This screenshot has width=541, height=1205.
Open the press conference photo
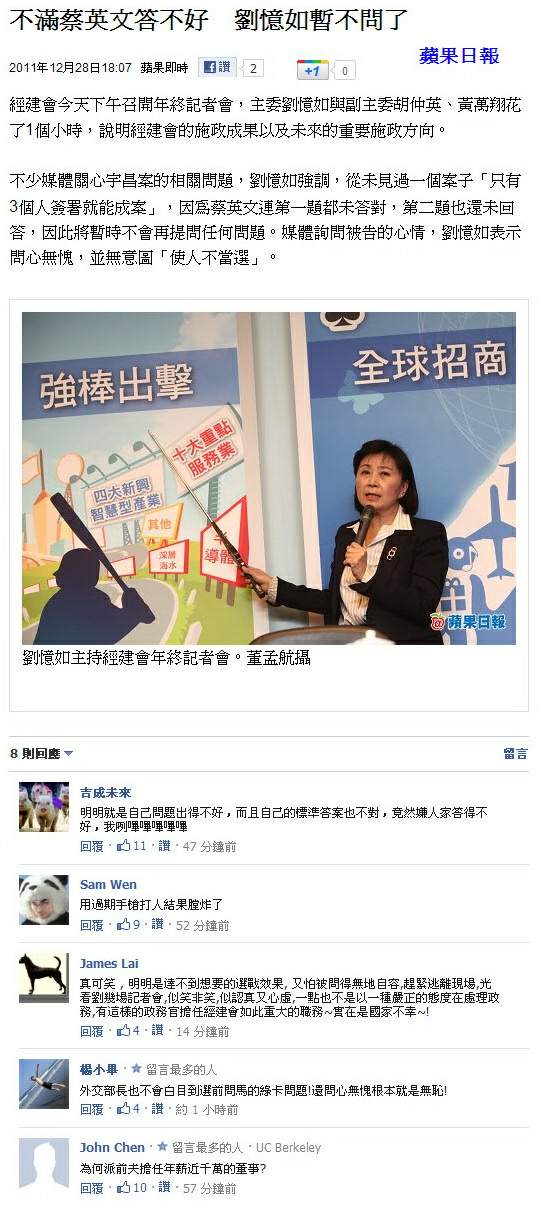tap(269, 478)
